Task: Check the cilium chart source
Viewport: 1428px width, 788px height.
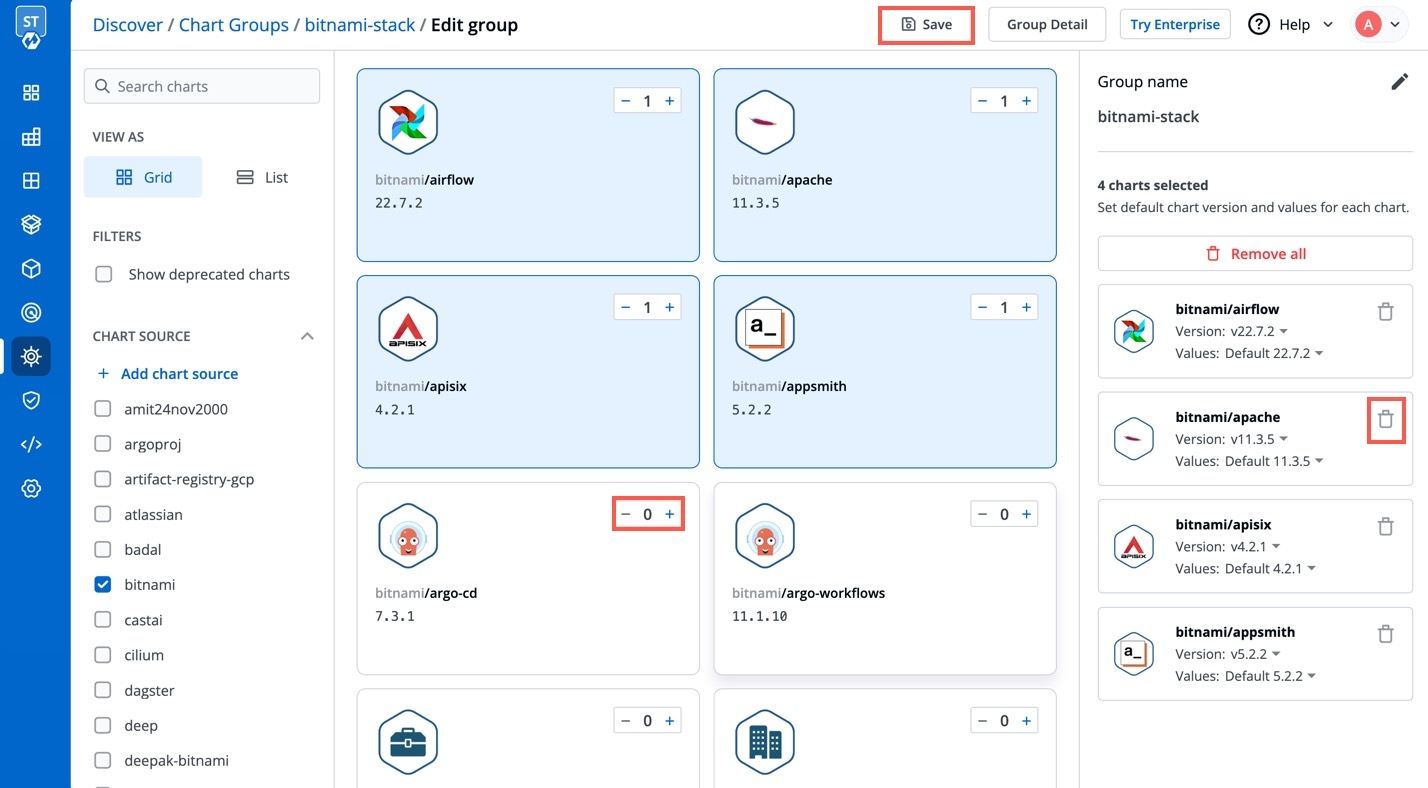Action: coord(102,655)
